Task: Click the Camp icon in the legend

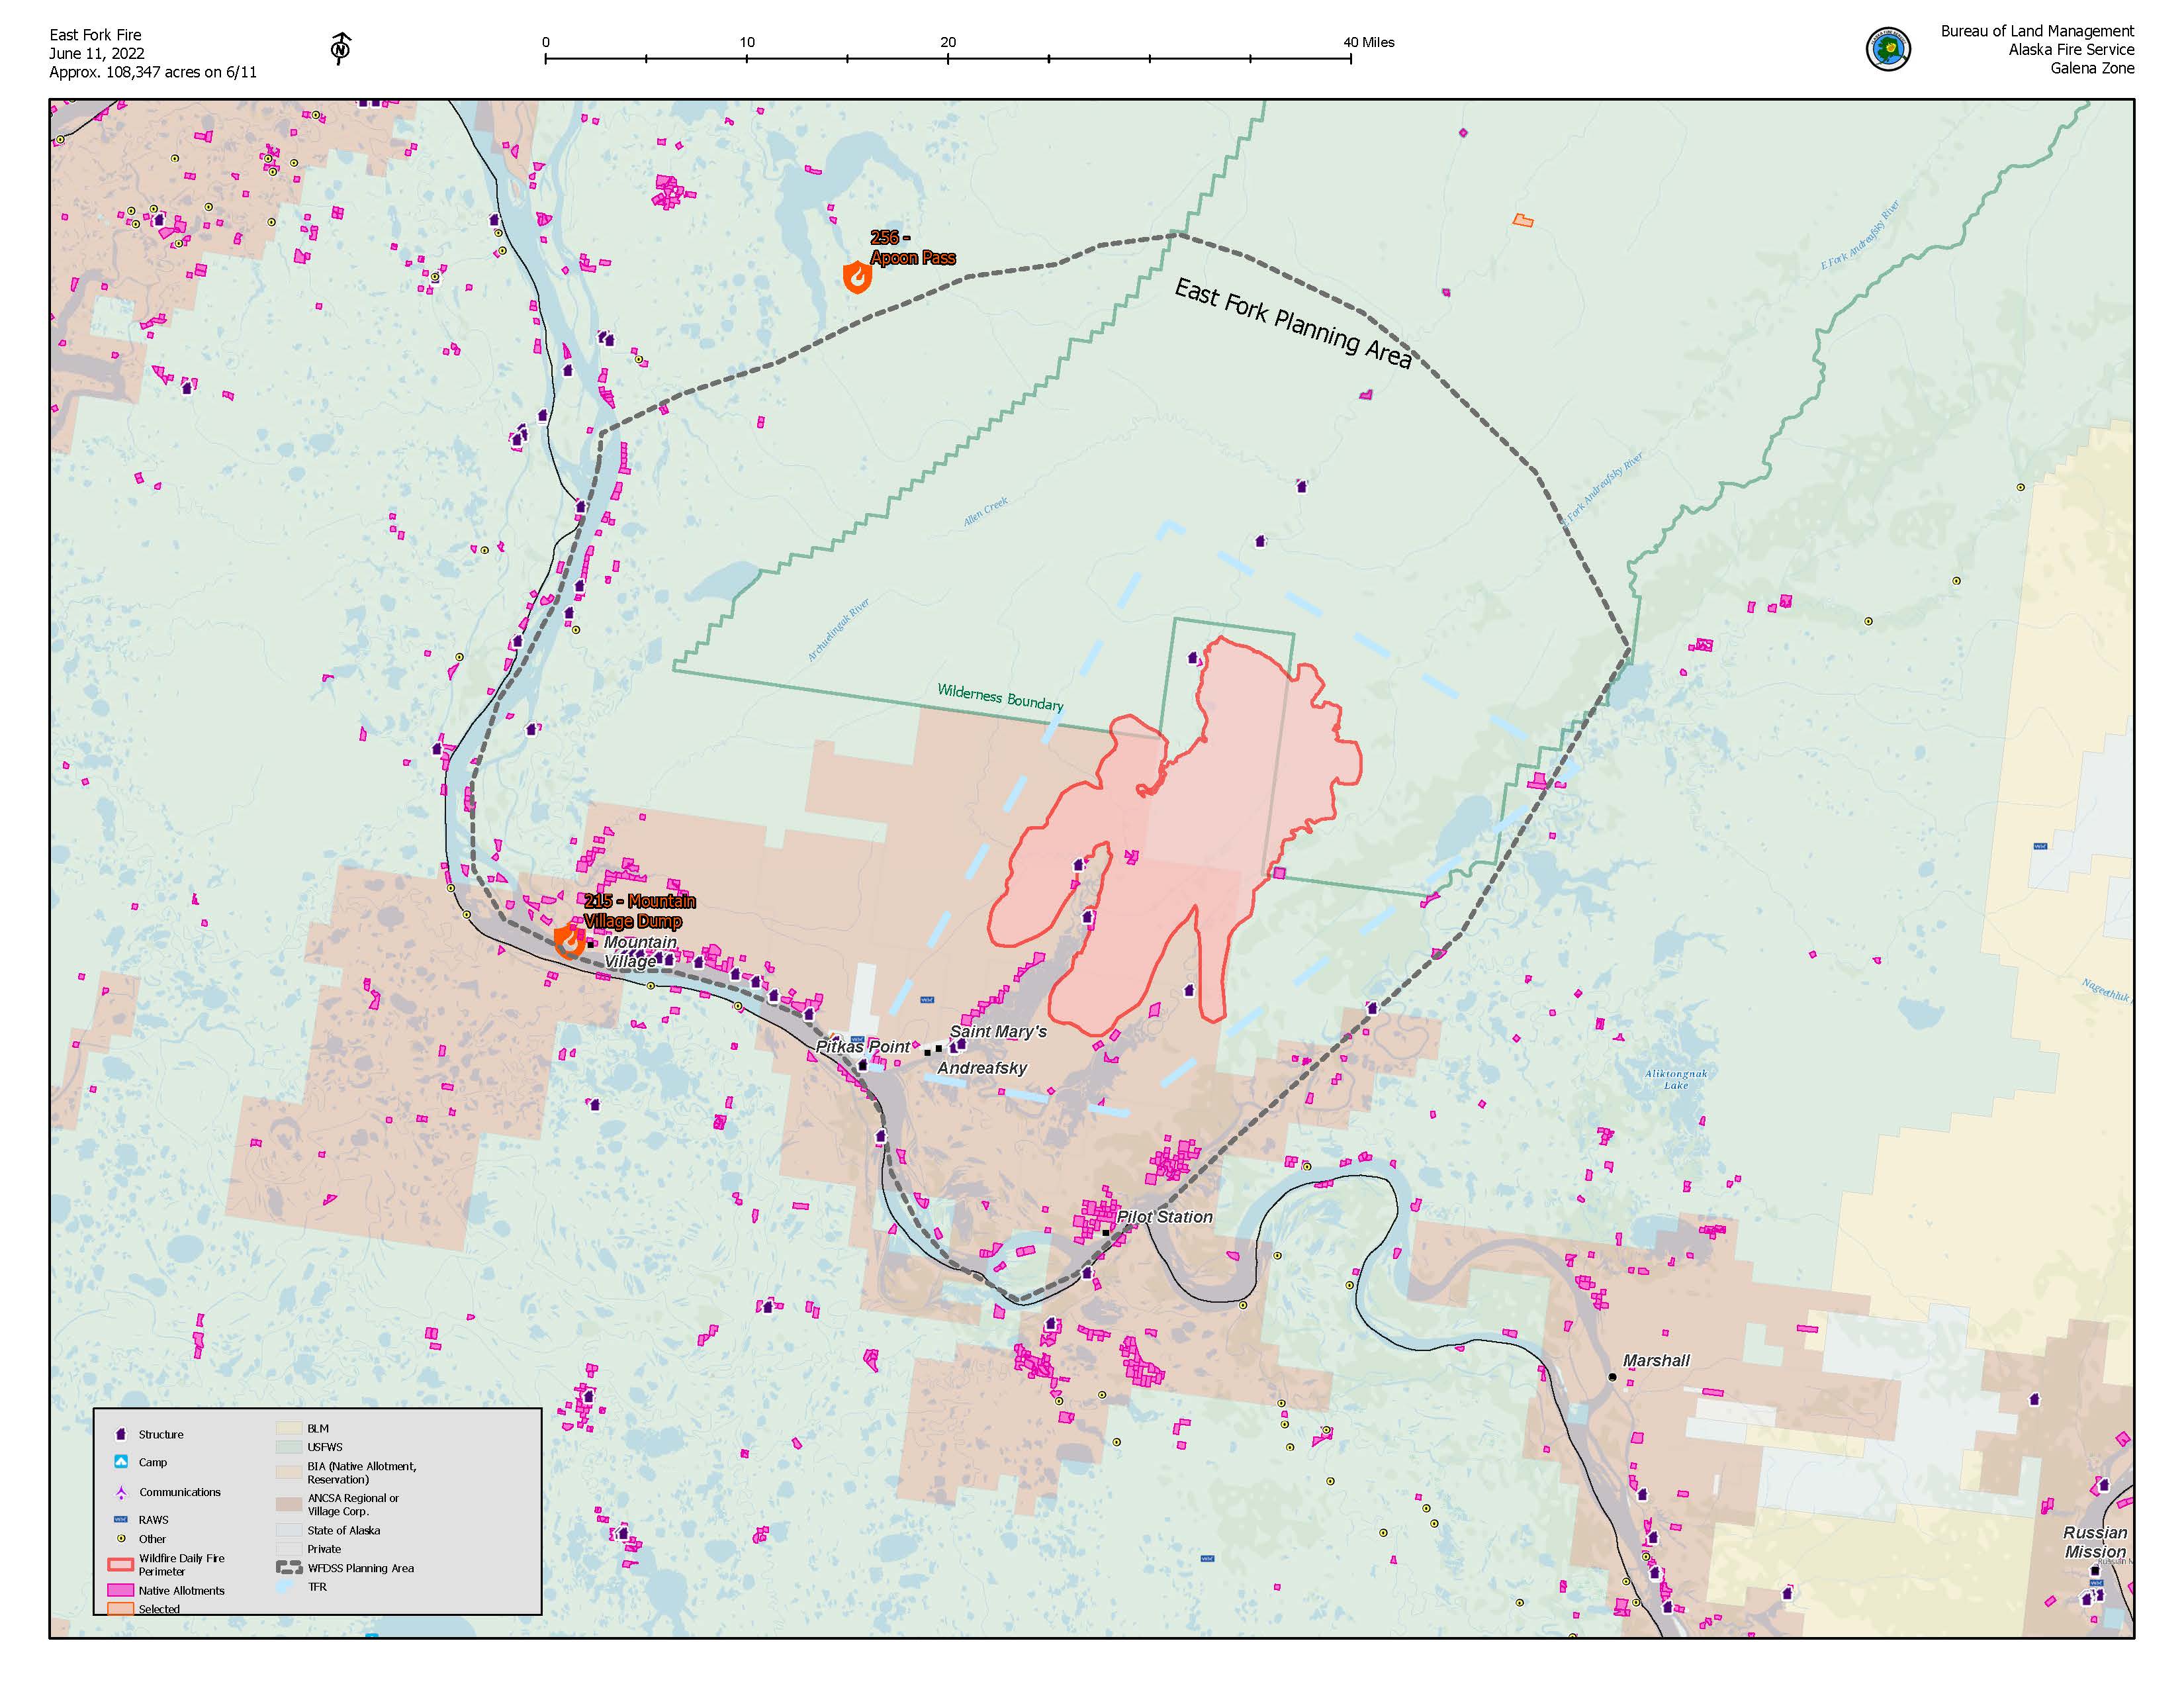Action: click(120, 1462)
